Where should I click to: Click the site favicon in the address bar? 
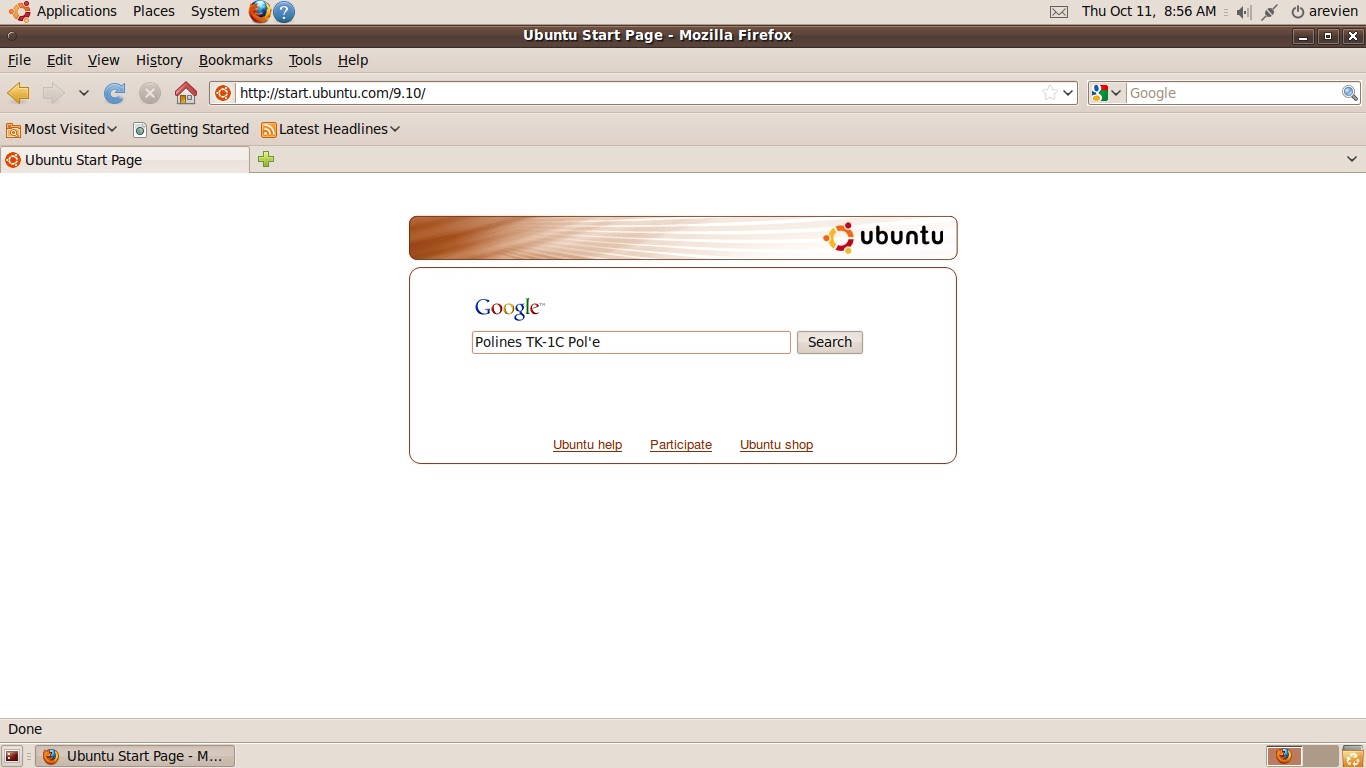click(223, 93)
